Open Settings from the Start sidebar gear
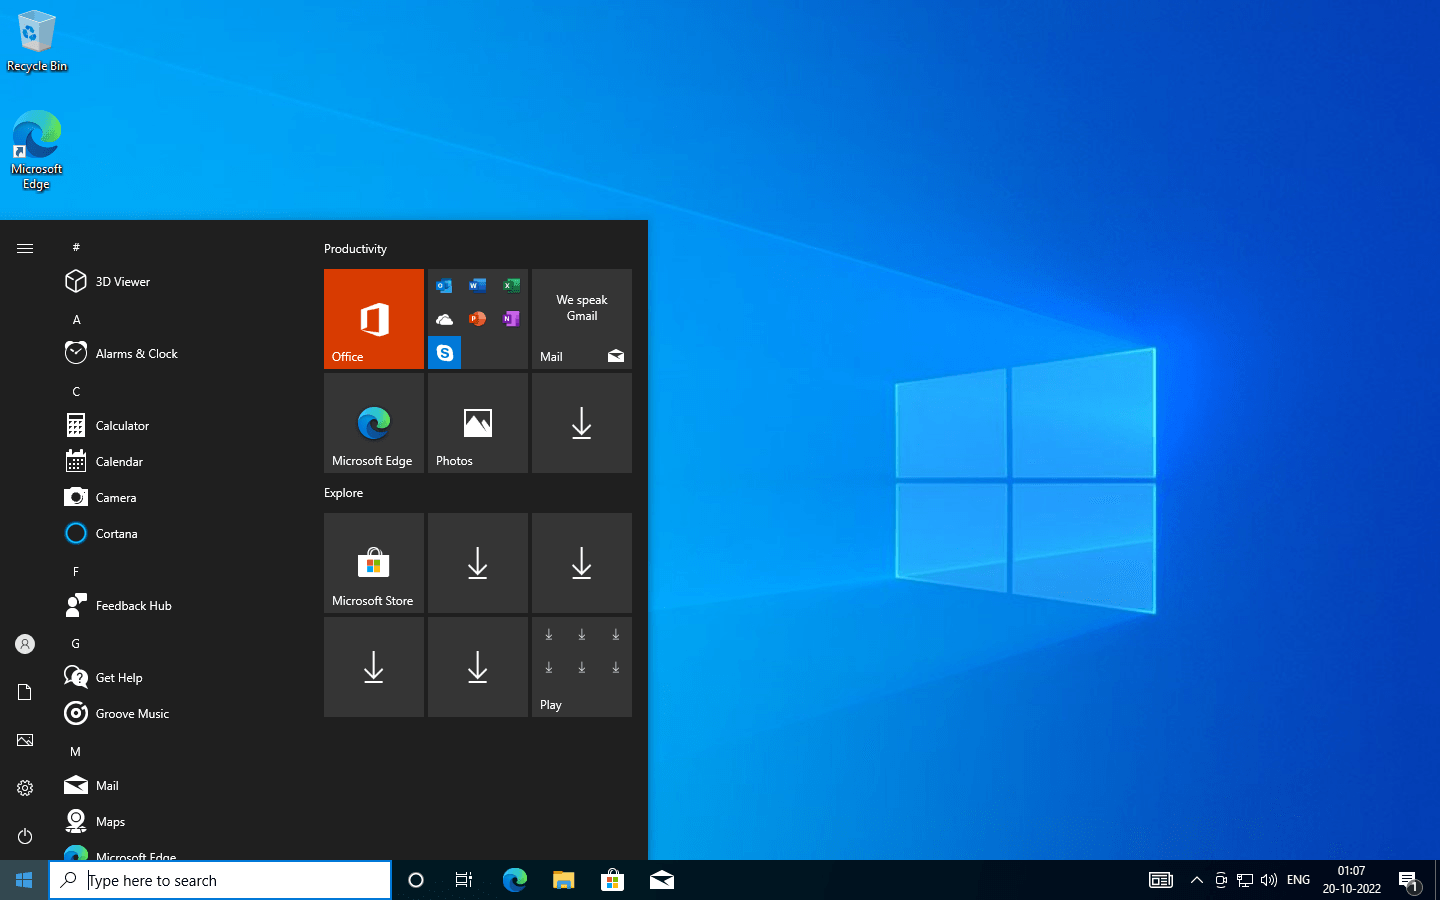This screenshot has width=1440, height=900. point(24,788)
